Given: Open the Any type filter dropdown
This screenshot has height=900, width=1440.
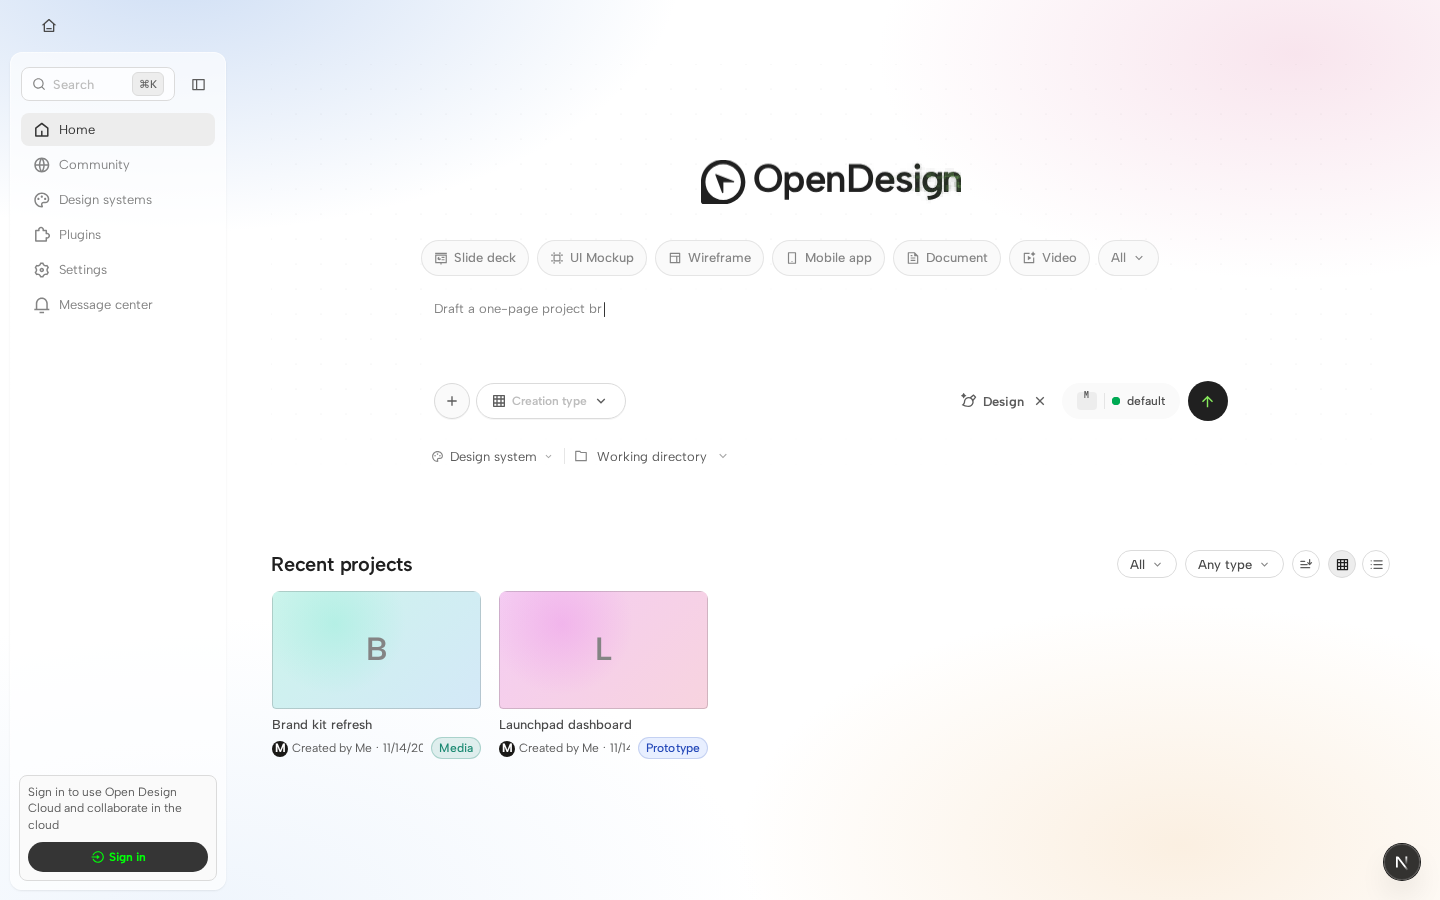Looking at the screenshot, I should (x=1234, y=564).
